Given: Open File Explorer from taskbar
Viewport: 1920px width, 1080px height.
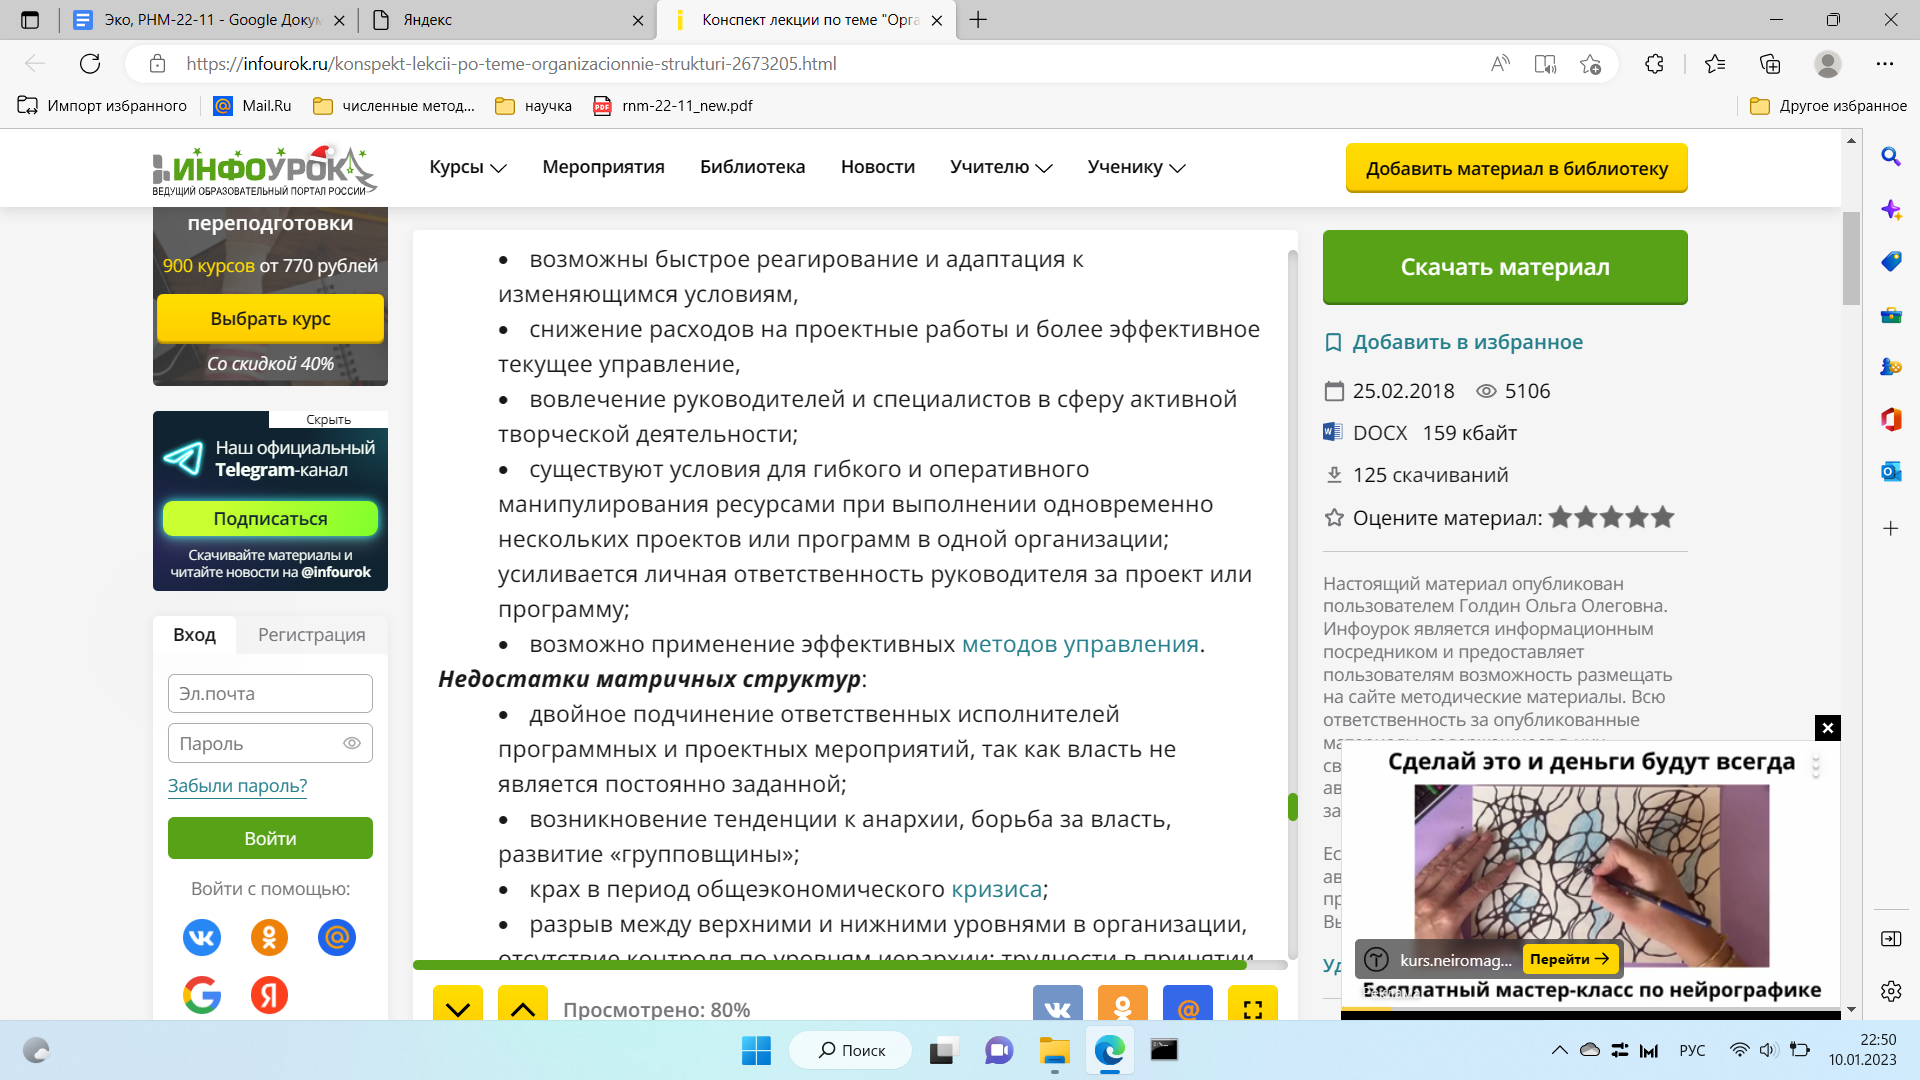Looking at the screenshot, I should 1054,1050.
